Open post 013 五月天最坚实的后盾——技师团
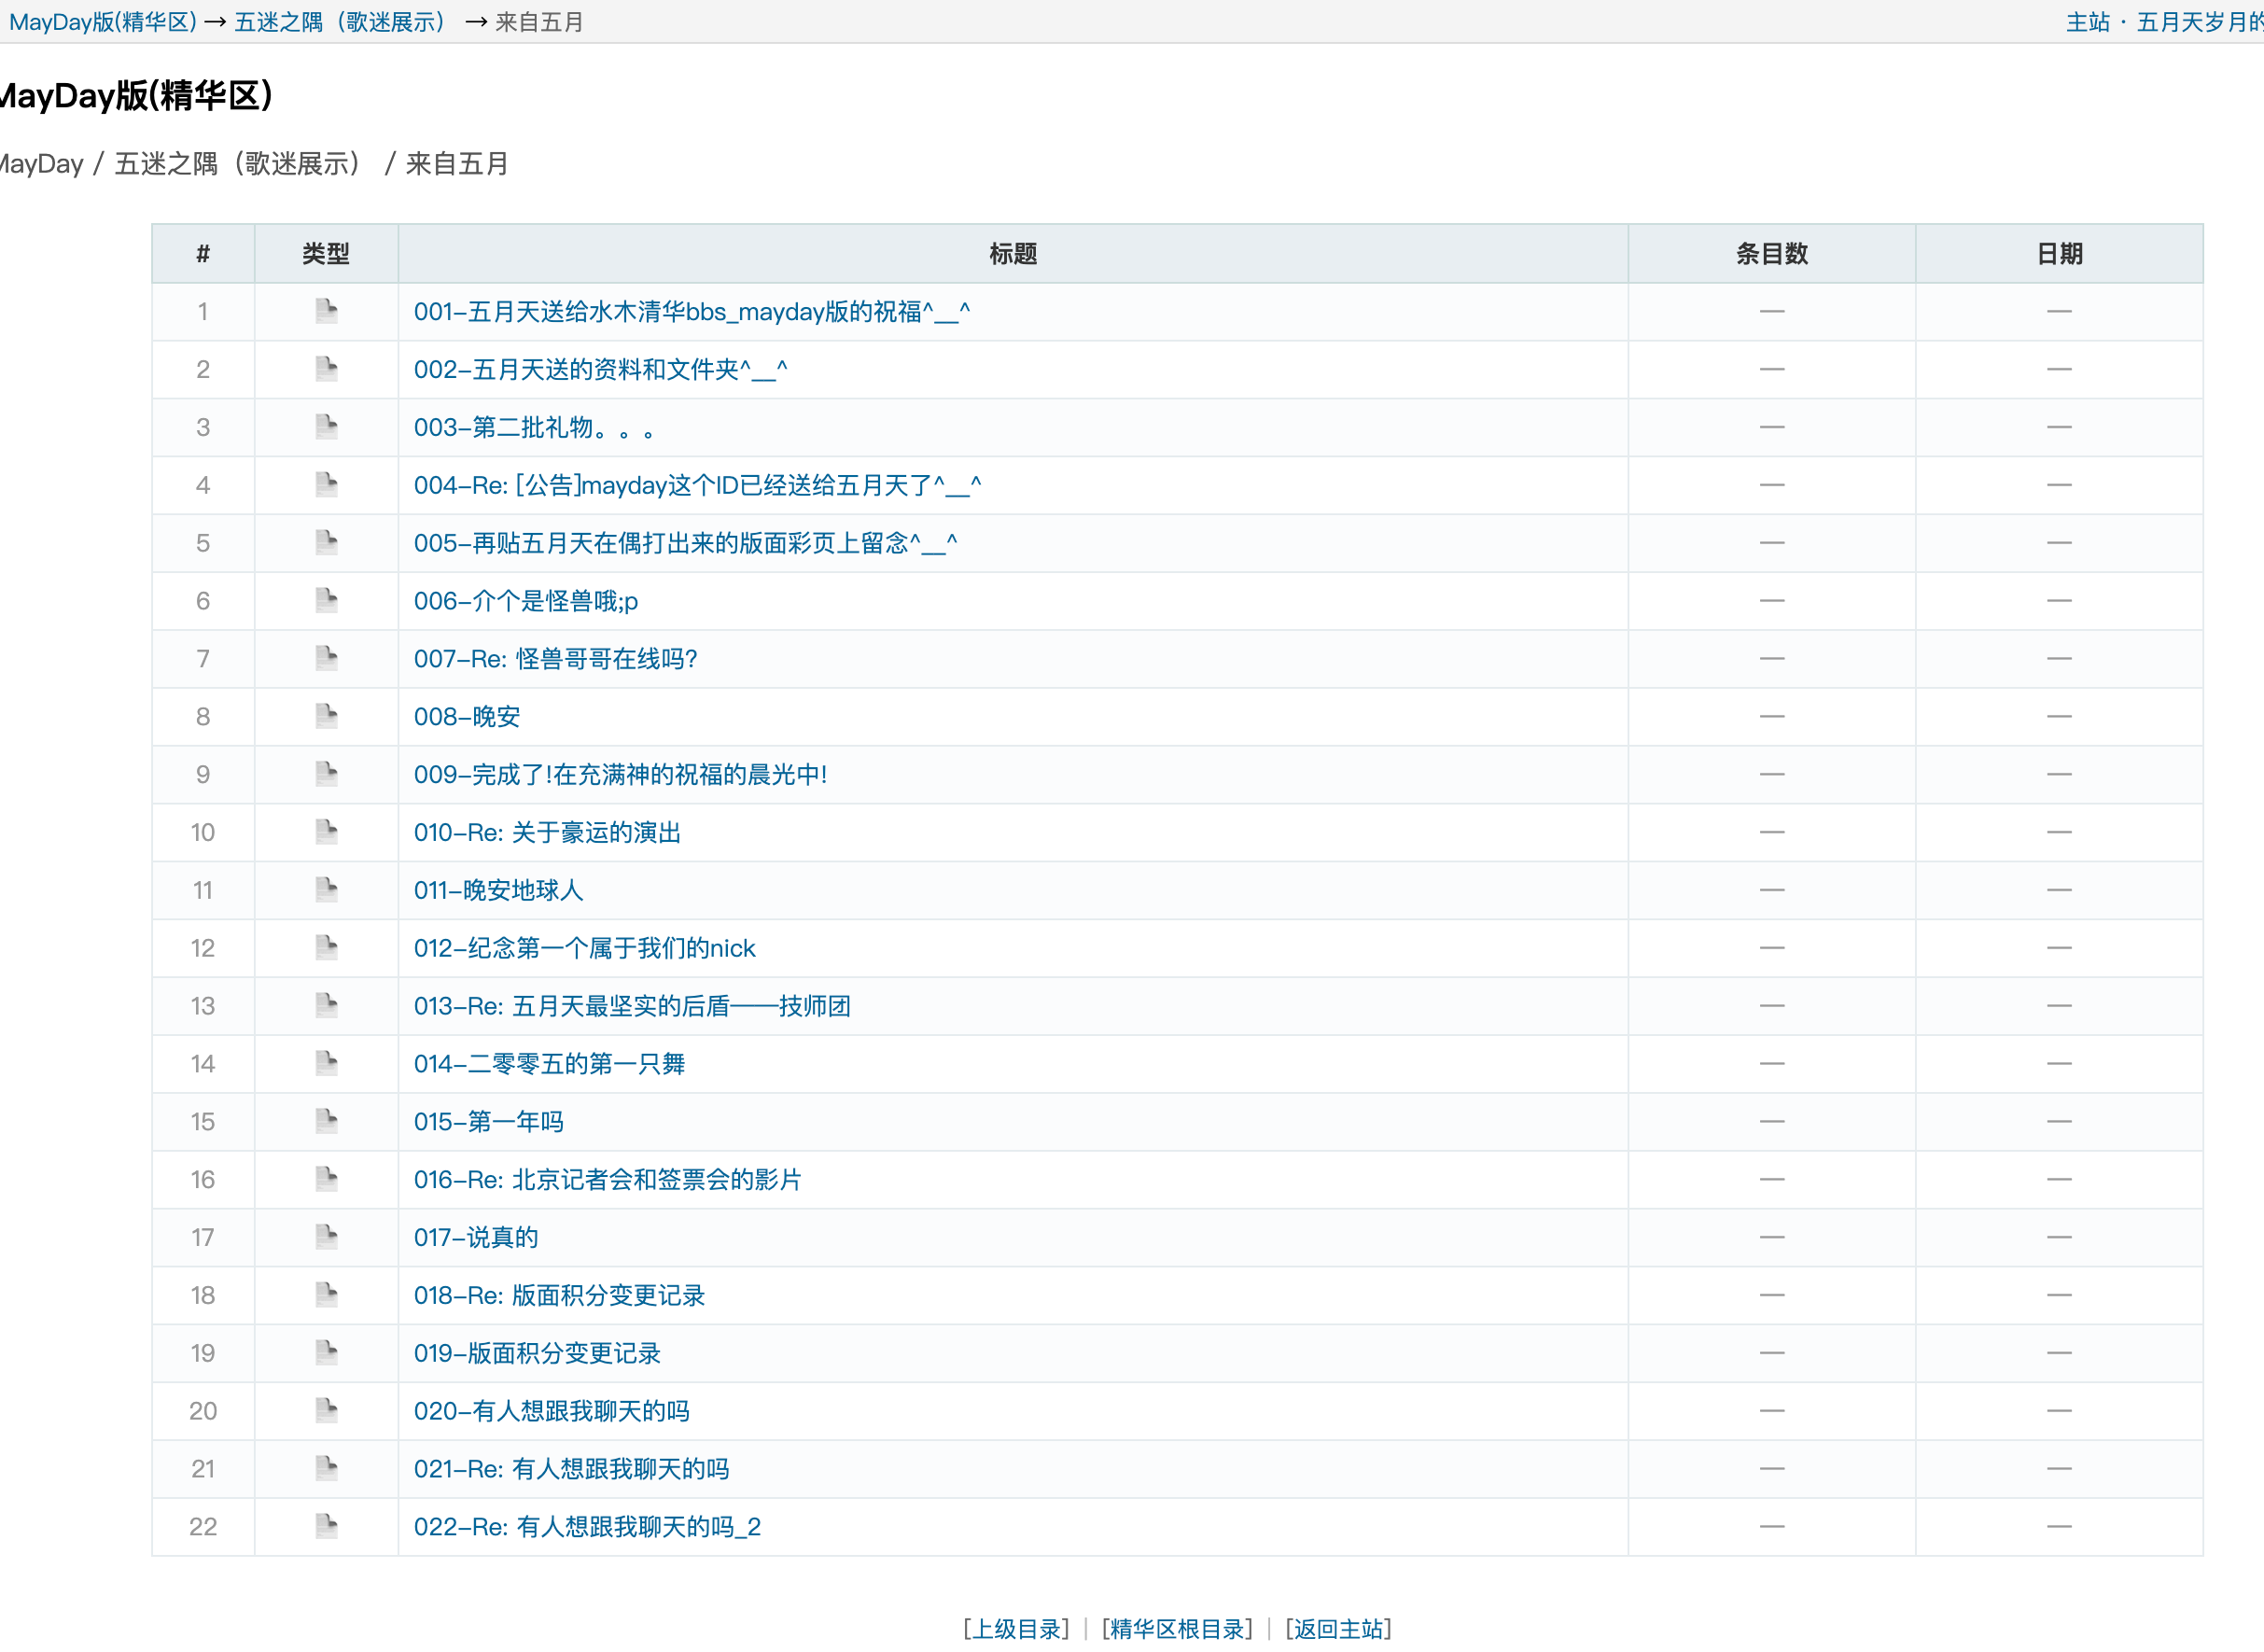Image resolution: width=2264 pixels, height=1652 pixels. click(633, 1006)
